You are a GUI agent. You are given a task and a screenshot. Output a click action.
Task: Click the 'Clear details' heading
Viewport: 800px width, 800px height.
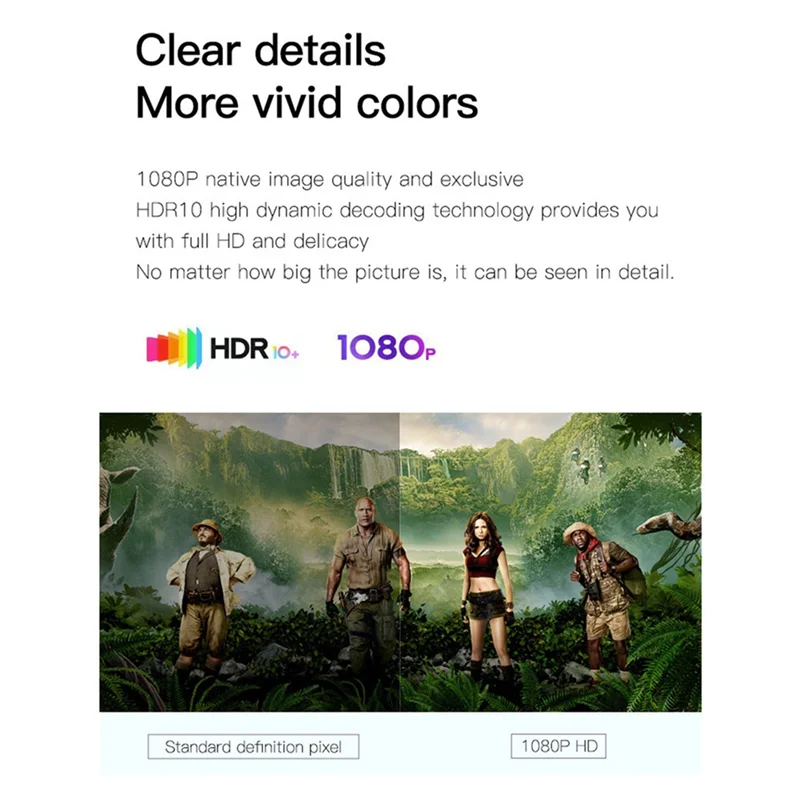(260, 50)
